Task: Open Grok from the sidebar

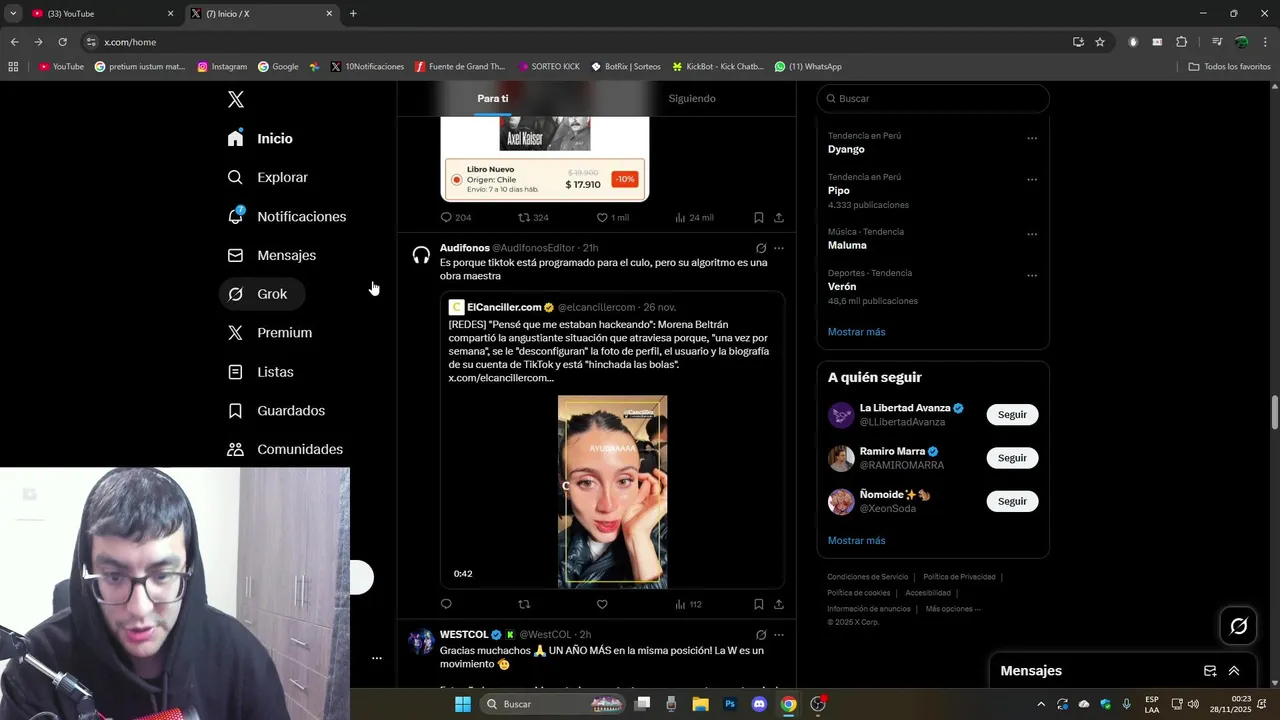Action: point(261,294)
